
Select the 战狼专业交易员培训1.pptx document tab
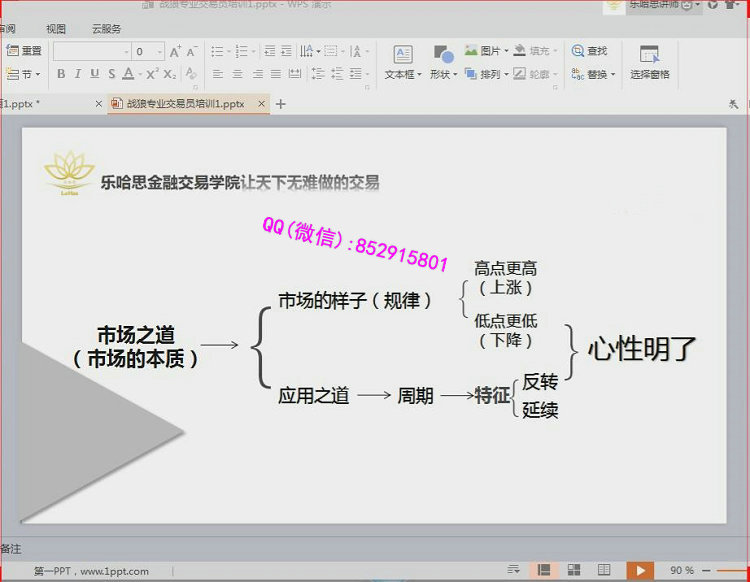184,104
